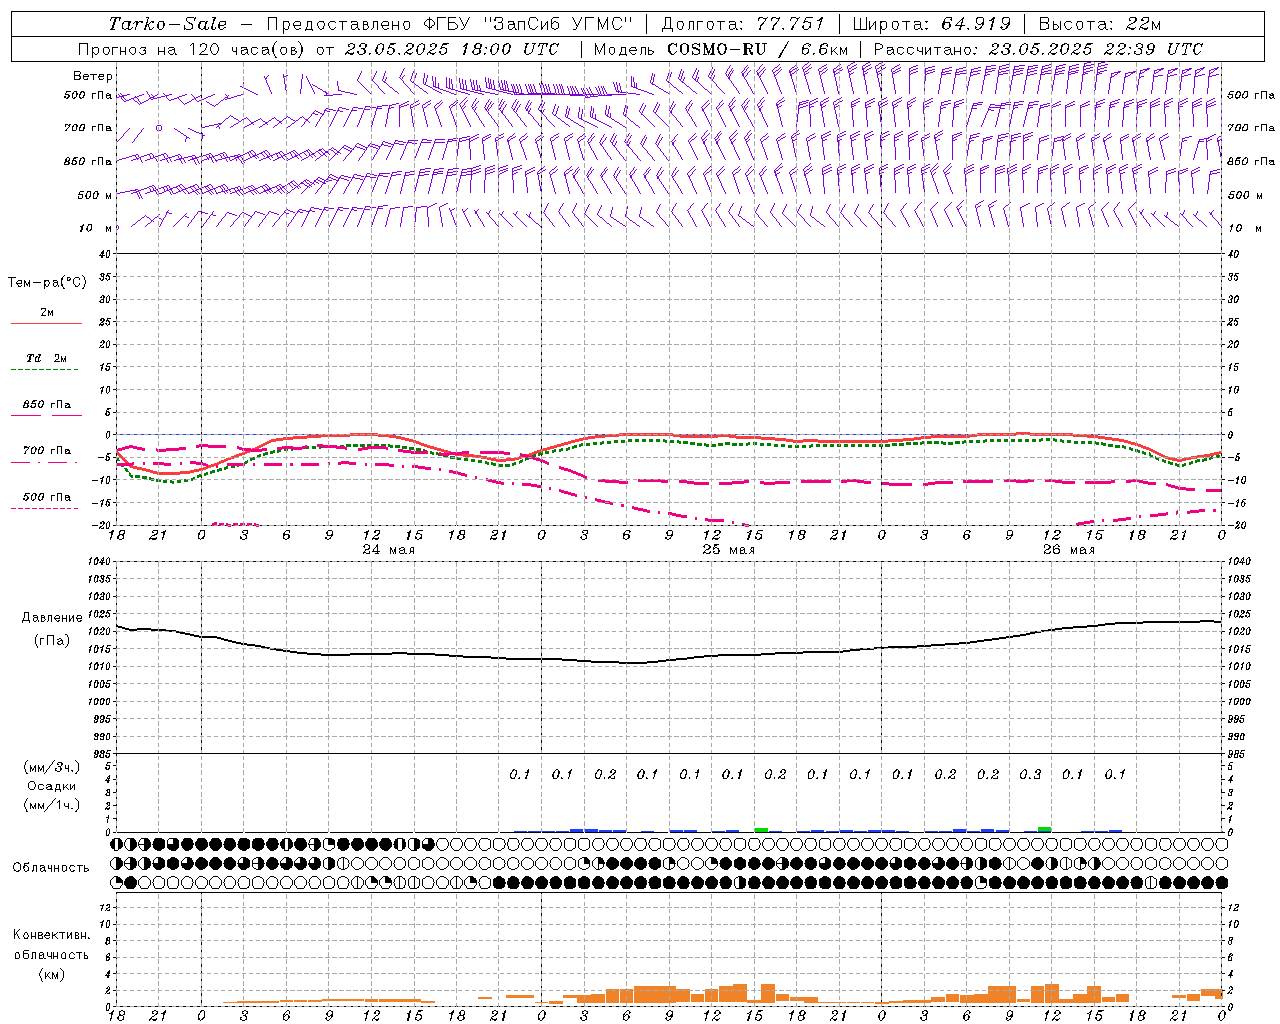Select the "Предоставлено ФГБУ ЗапСиб УГМС" provider text
1280x1024 pixels.
450,24
